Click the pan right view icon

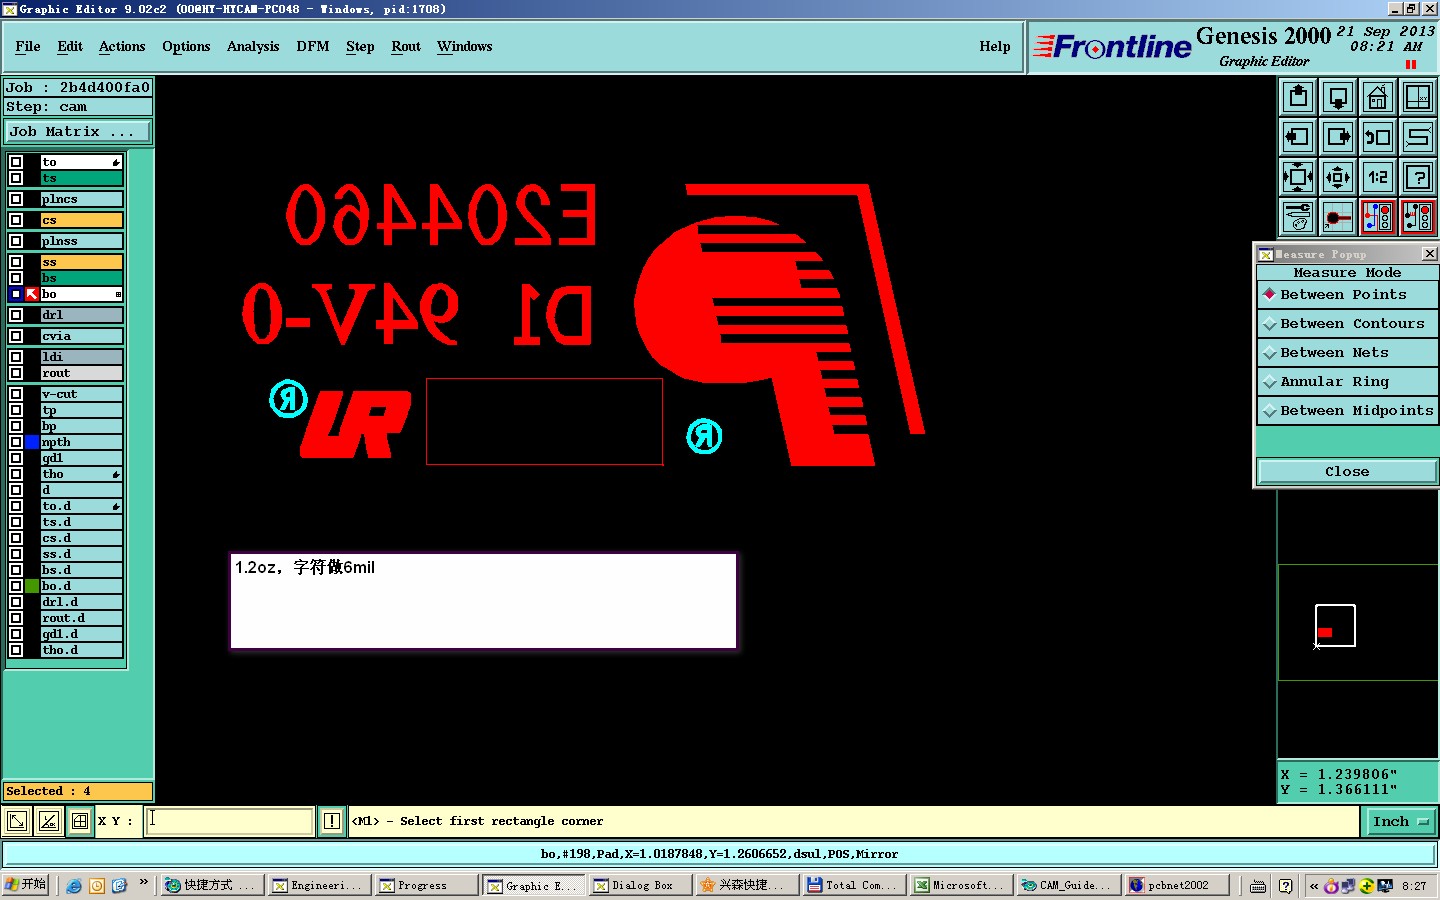coord(1338,137)
